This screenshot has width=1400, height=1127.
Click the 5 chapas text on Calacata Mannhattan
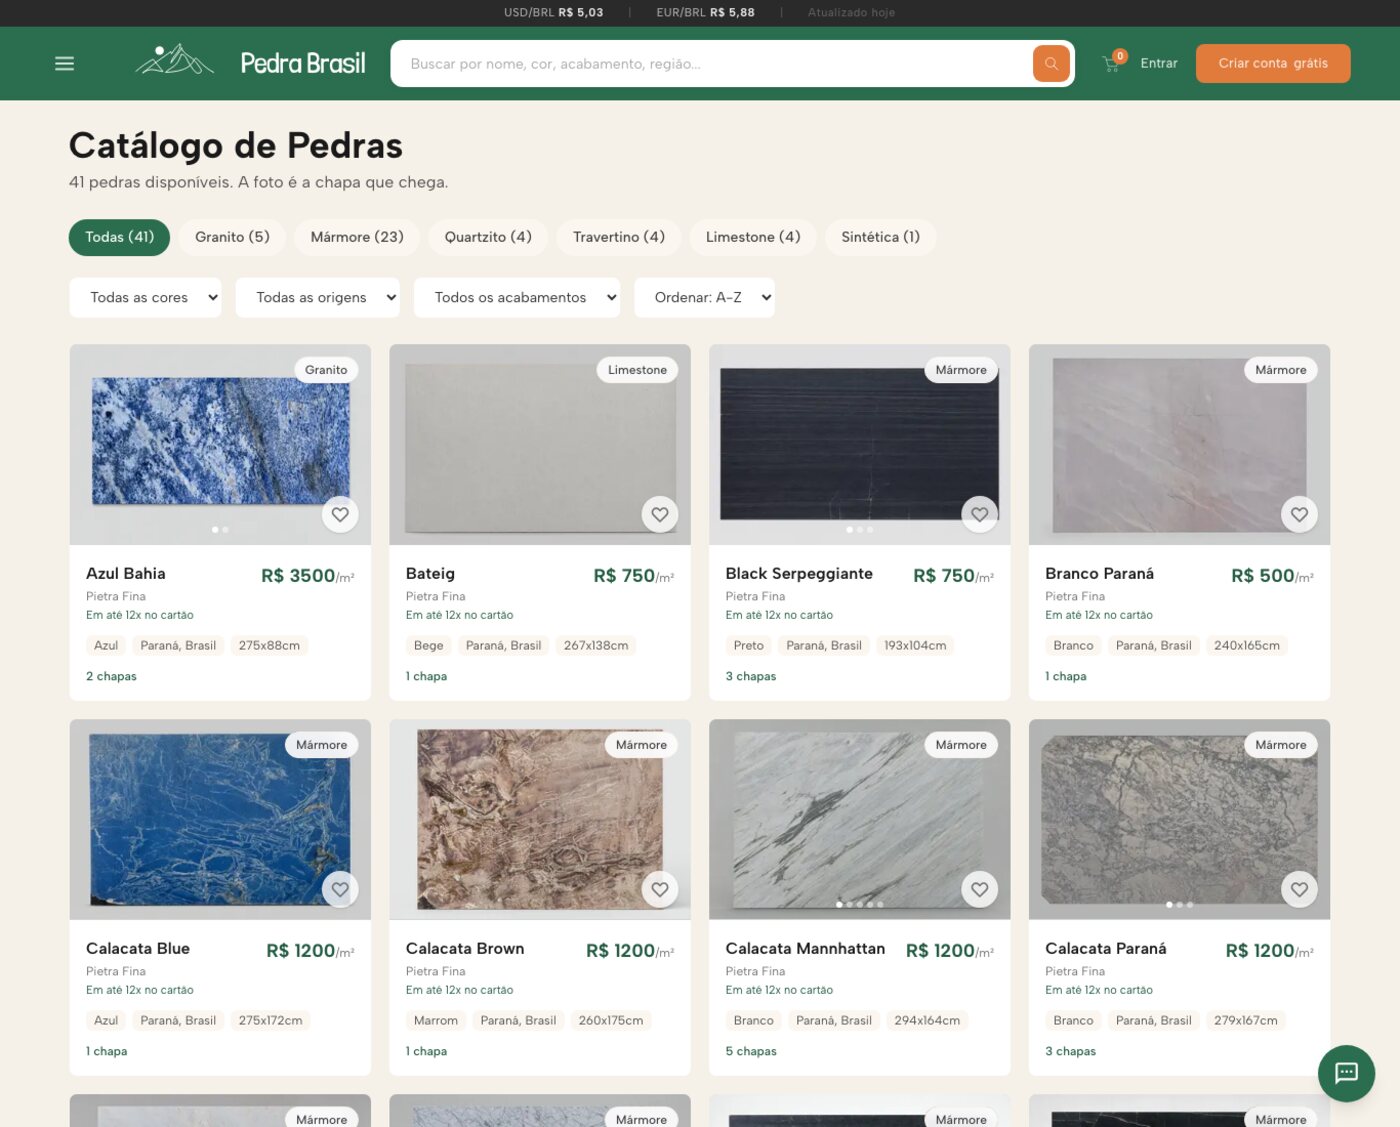751,1051
